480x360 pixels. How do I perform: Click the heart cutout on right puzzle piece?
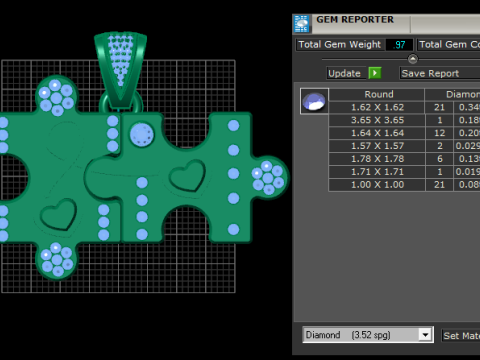point(187,176)
